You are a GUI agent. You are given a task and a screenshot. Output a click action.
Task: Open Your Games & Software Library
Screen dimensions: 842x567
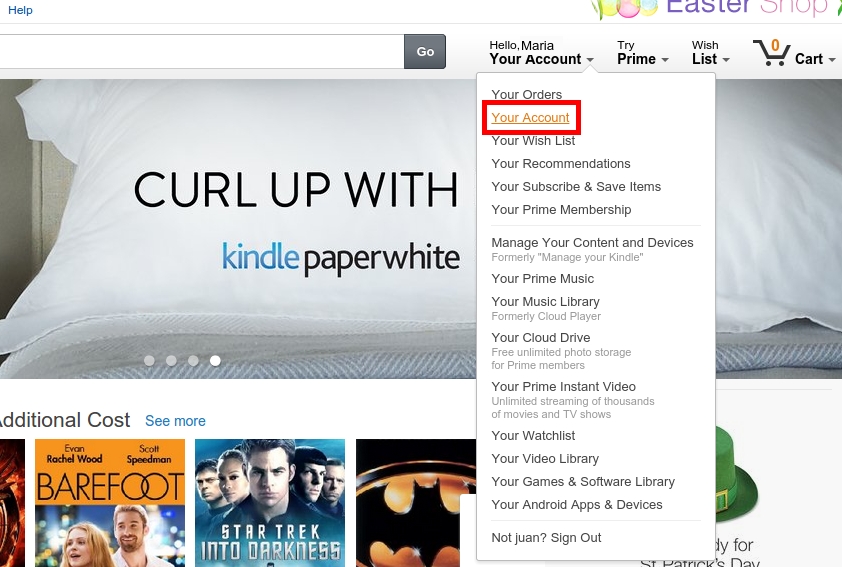coord(583,482)
